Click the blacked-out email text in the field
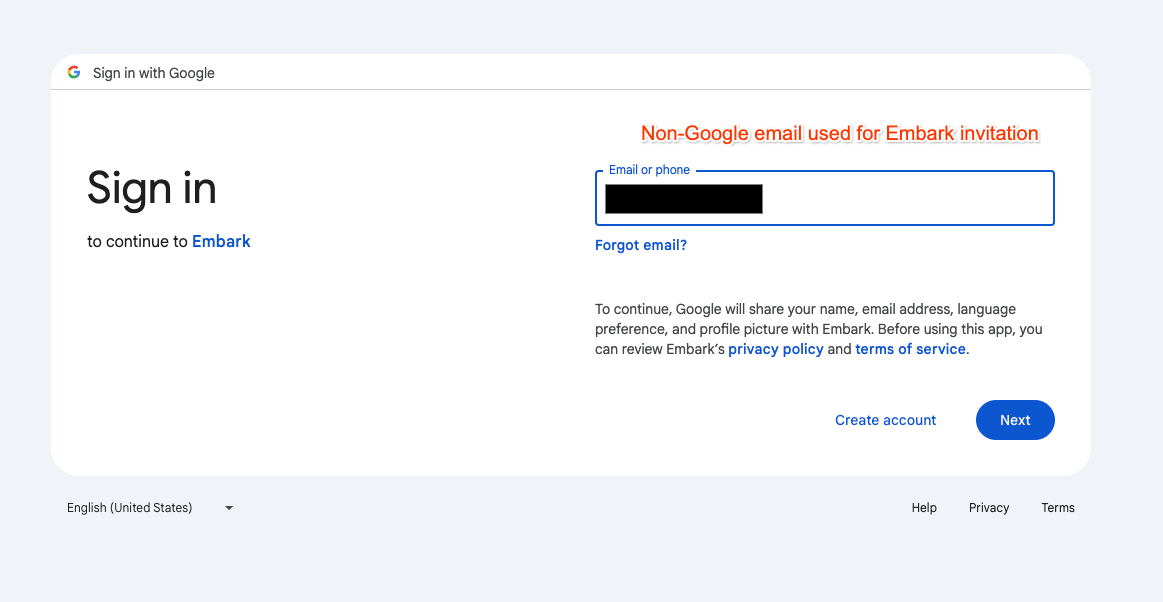The image size is (1163, 602). [x=684, y=199]
